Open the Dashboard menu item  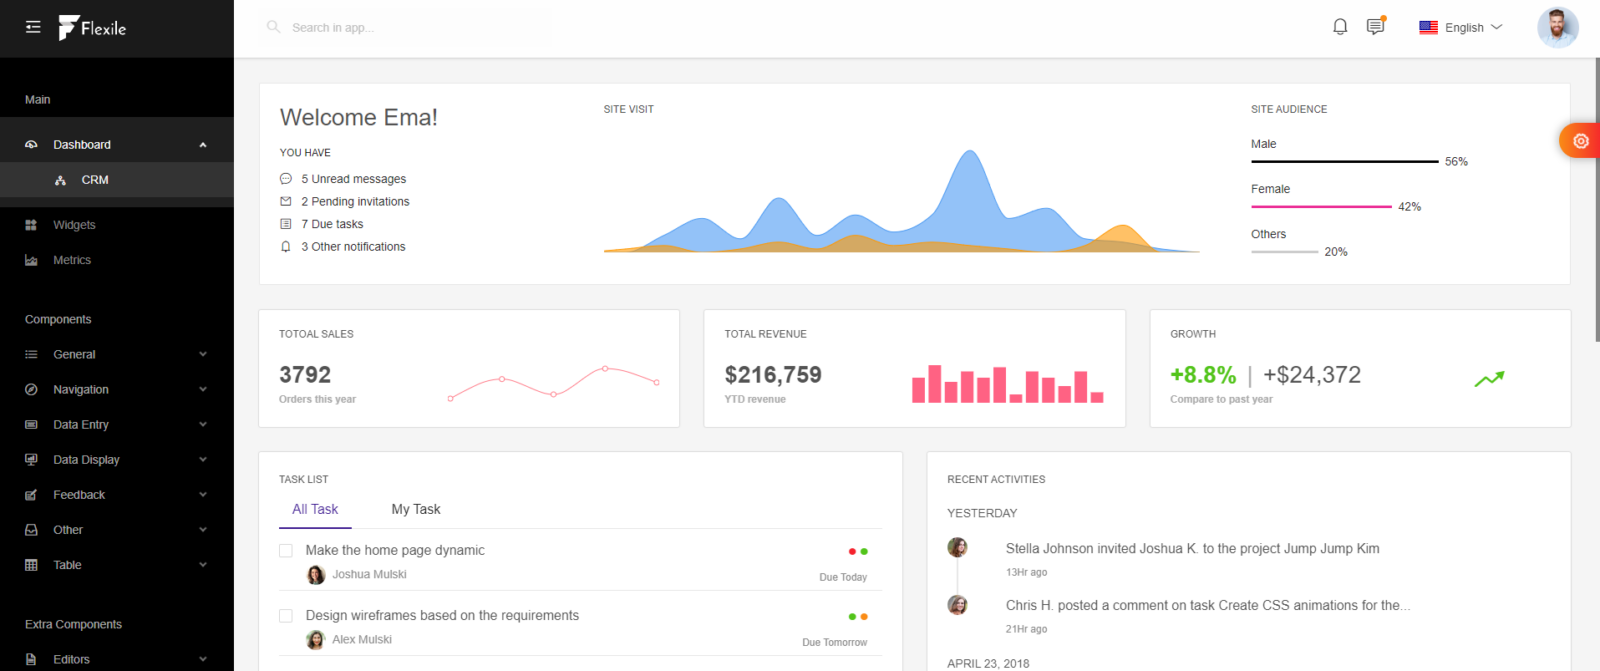click(x=117, y=145)
